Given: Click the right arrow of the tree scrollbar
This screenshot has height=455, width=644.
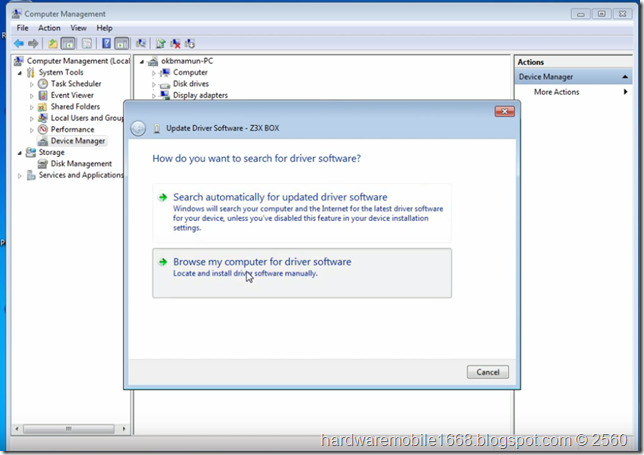Looking at the screenshot, I should coord(124,429).
